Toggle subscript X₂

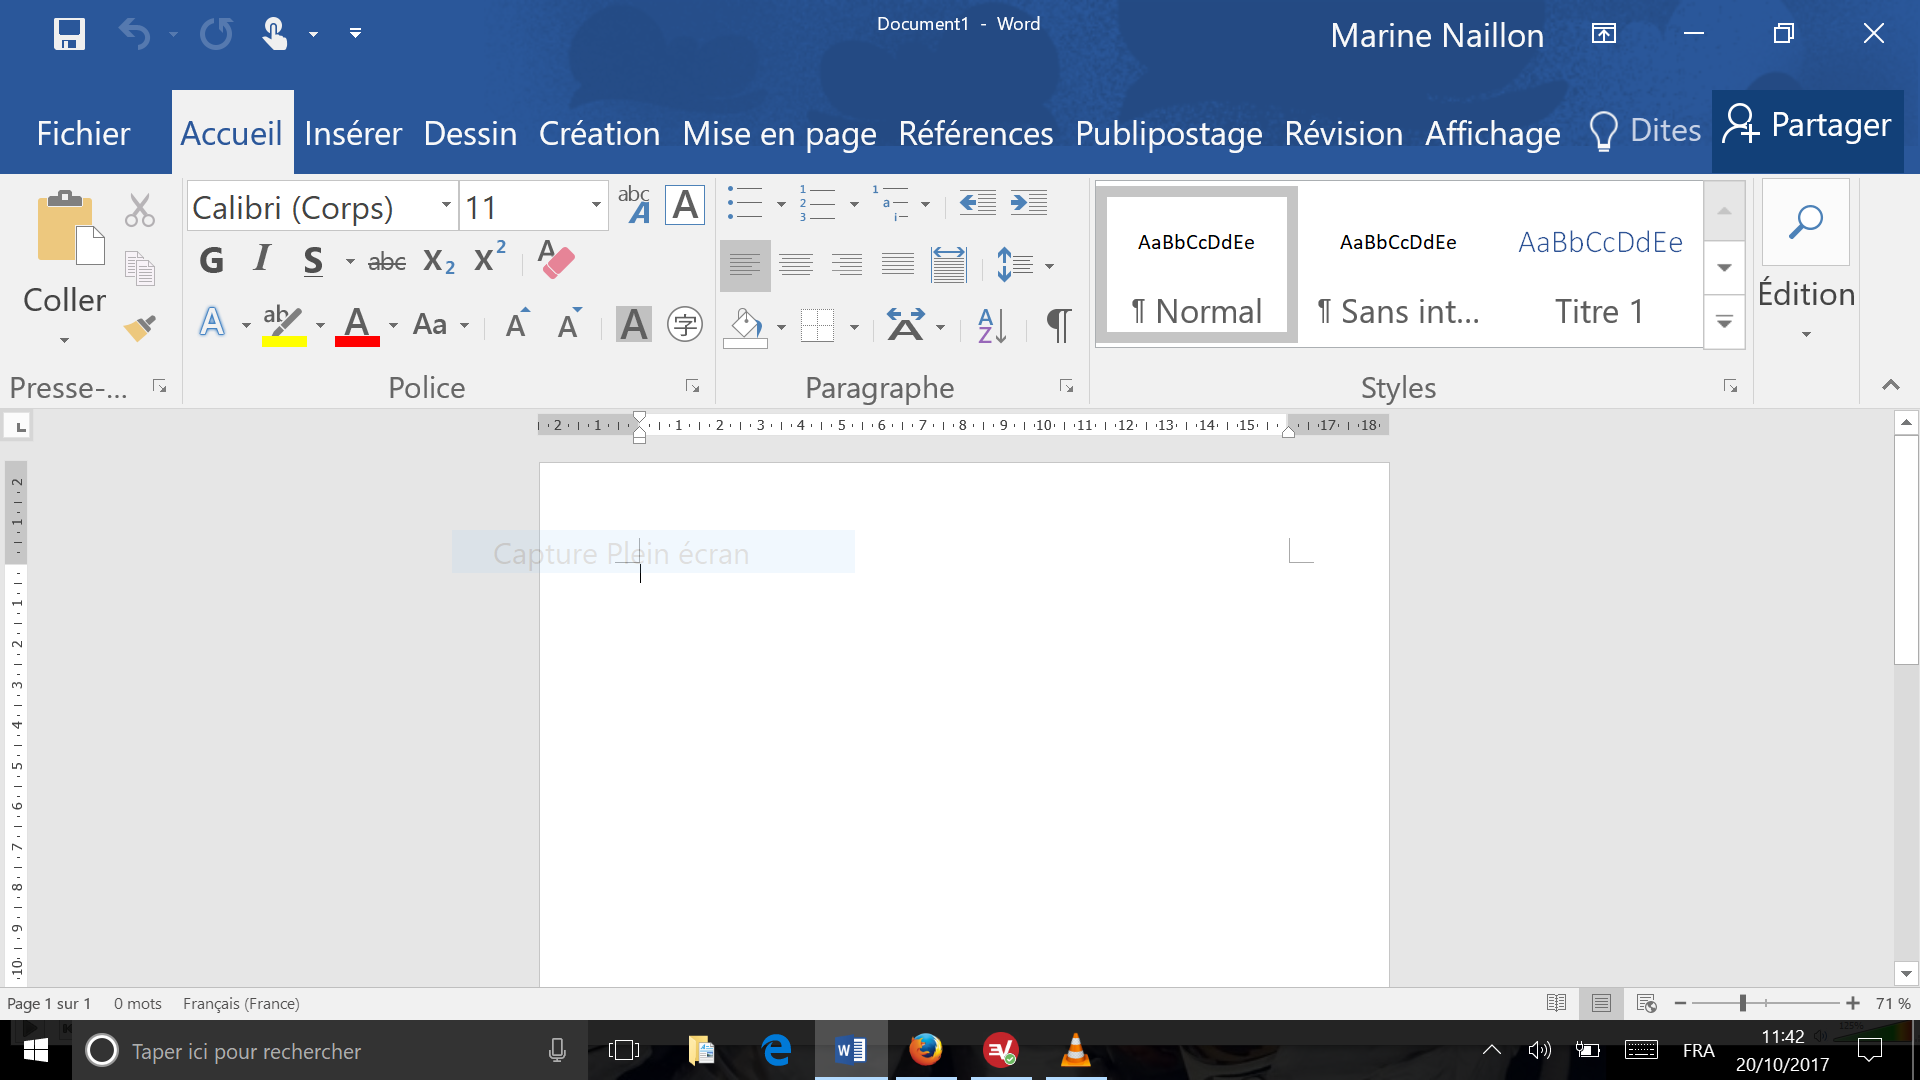(x=439, y=262)
